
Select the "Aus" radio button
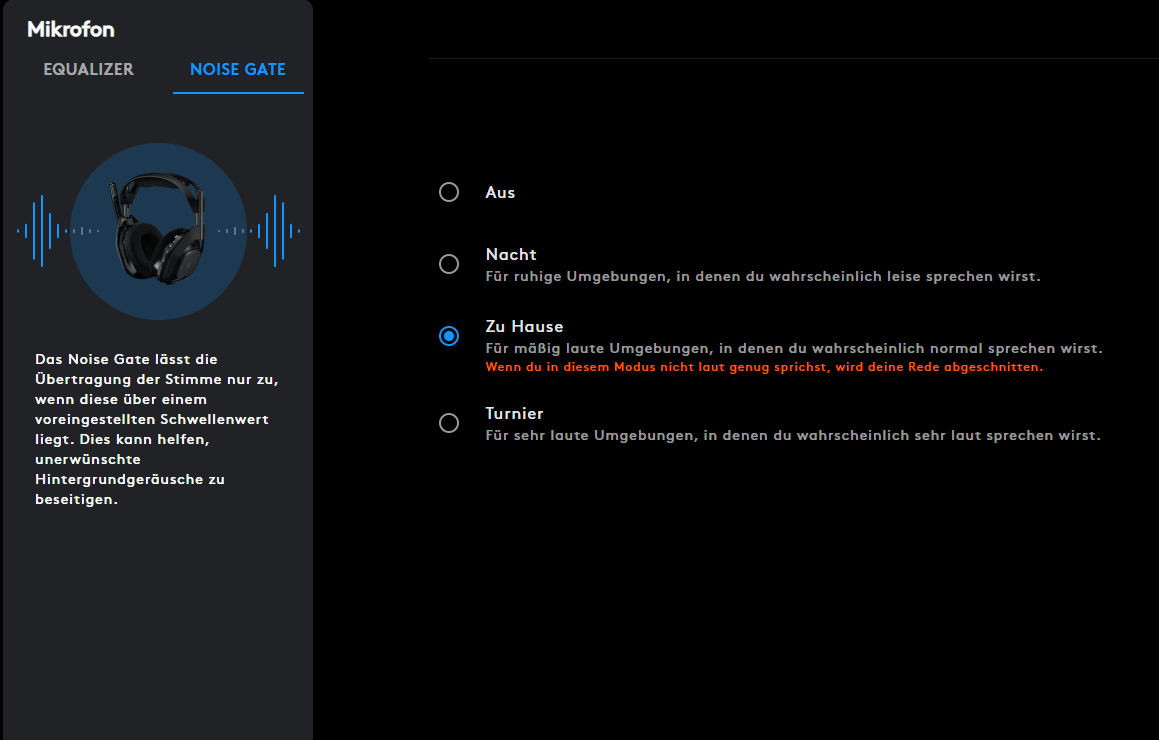point(448,192)
